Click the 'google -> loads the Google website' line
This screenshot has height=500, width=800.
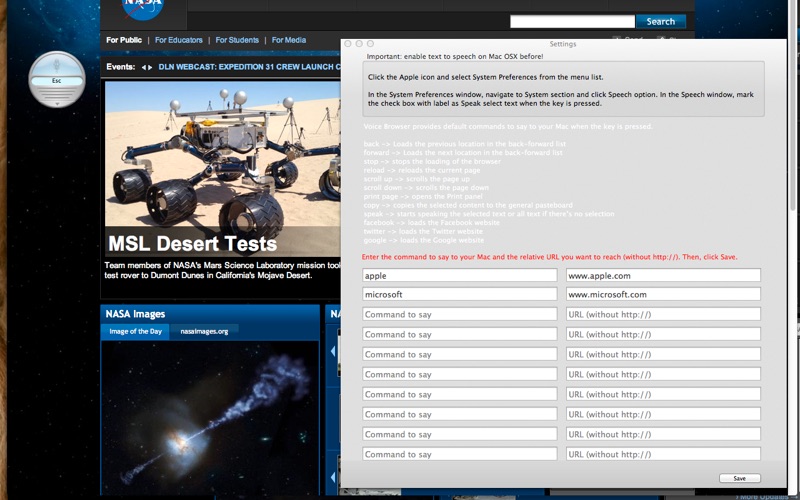click(x=424, y=240)
